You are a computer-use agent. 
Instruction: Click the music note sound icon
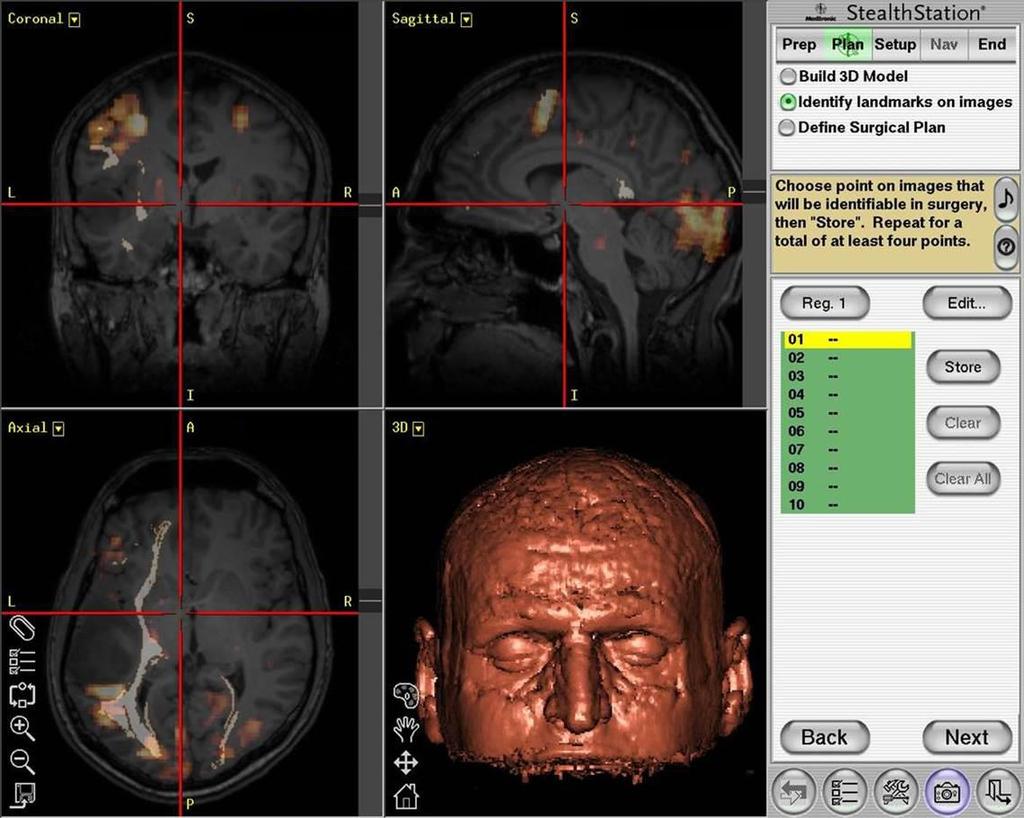(x=1006, y=198)
